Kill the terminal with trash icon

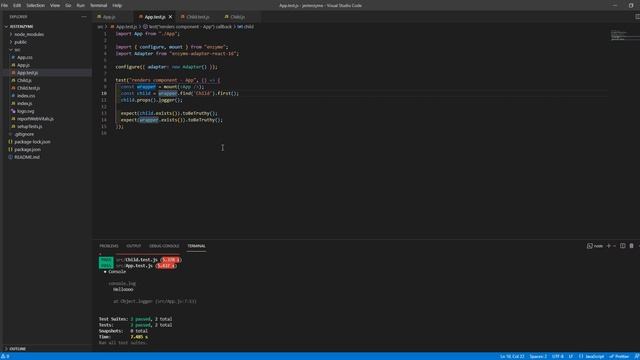[x=631, y=246]
